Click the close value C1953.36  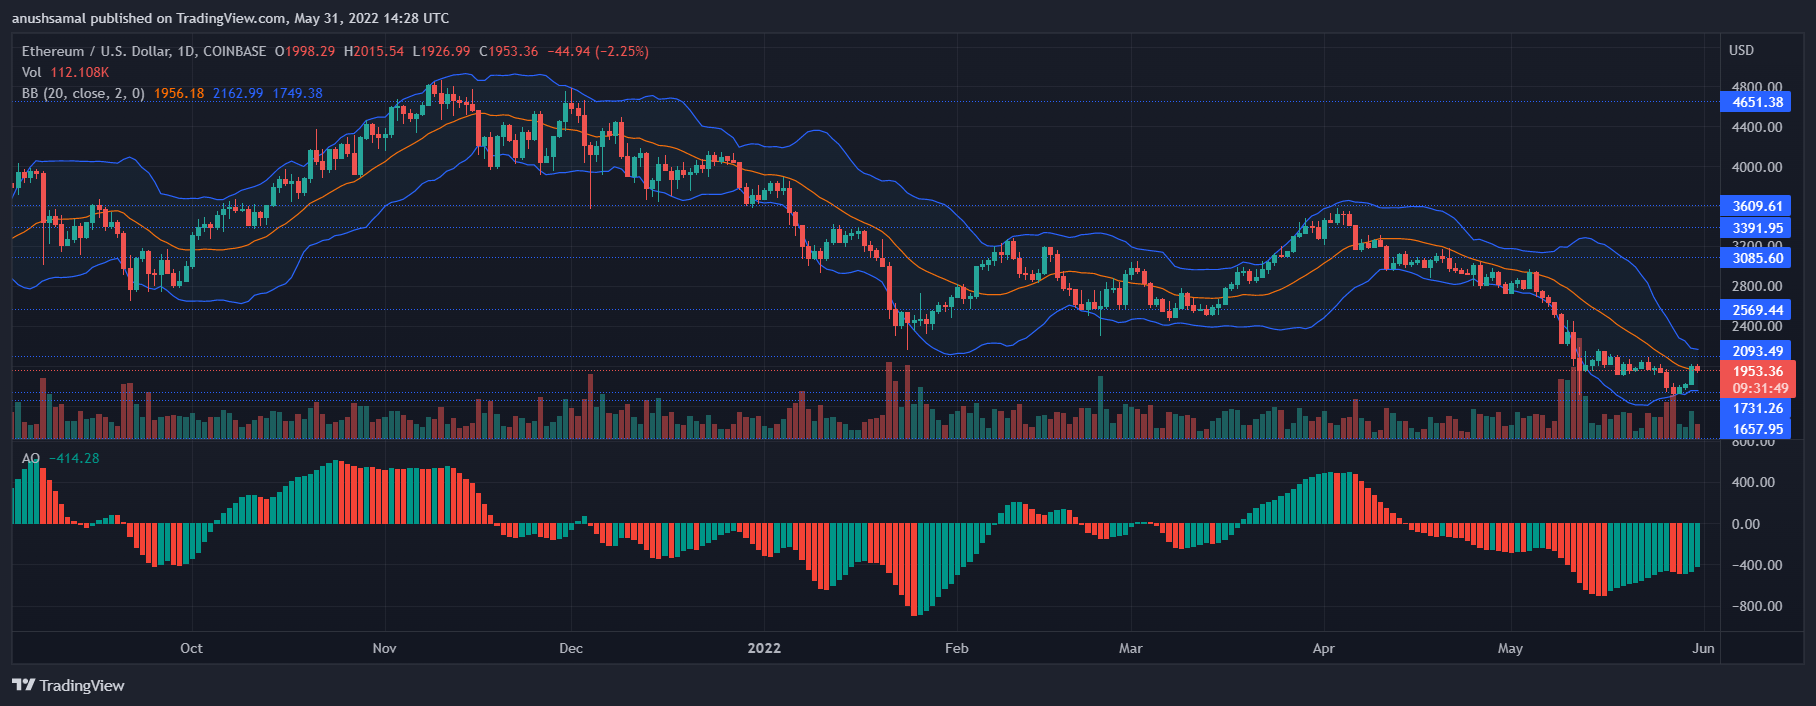click(x=508, y=51)
